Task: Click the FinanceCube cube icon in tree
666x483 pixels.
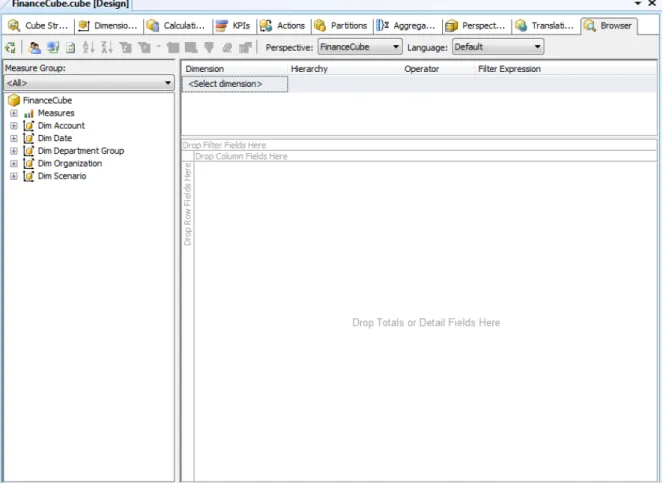Action: 14,100
